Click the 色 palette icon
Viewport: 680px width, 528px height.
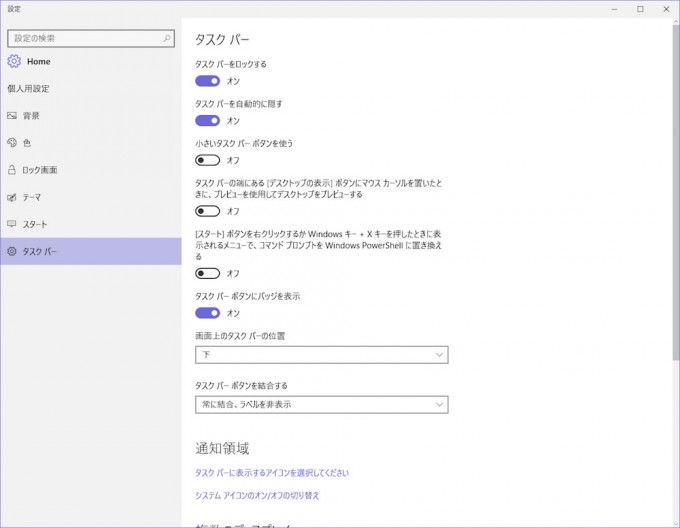12,143
